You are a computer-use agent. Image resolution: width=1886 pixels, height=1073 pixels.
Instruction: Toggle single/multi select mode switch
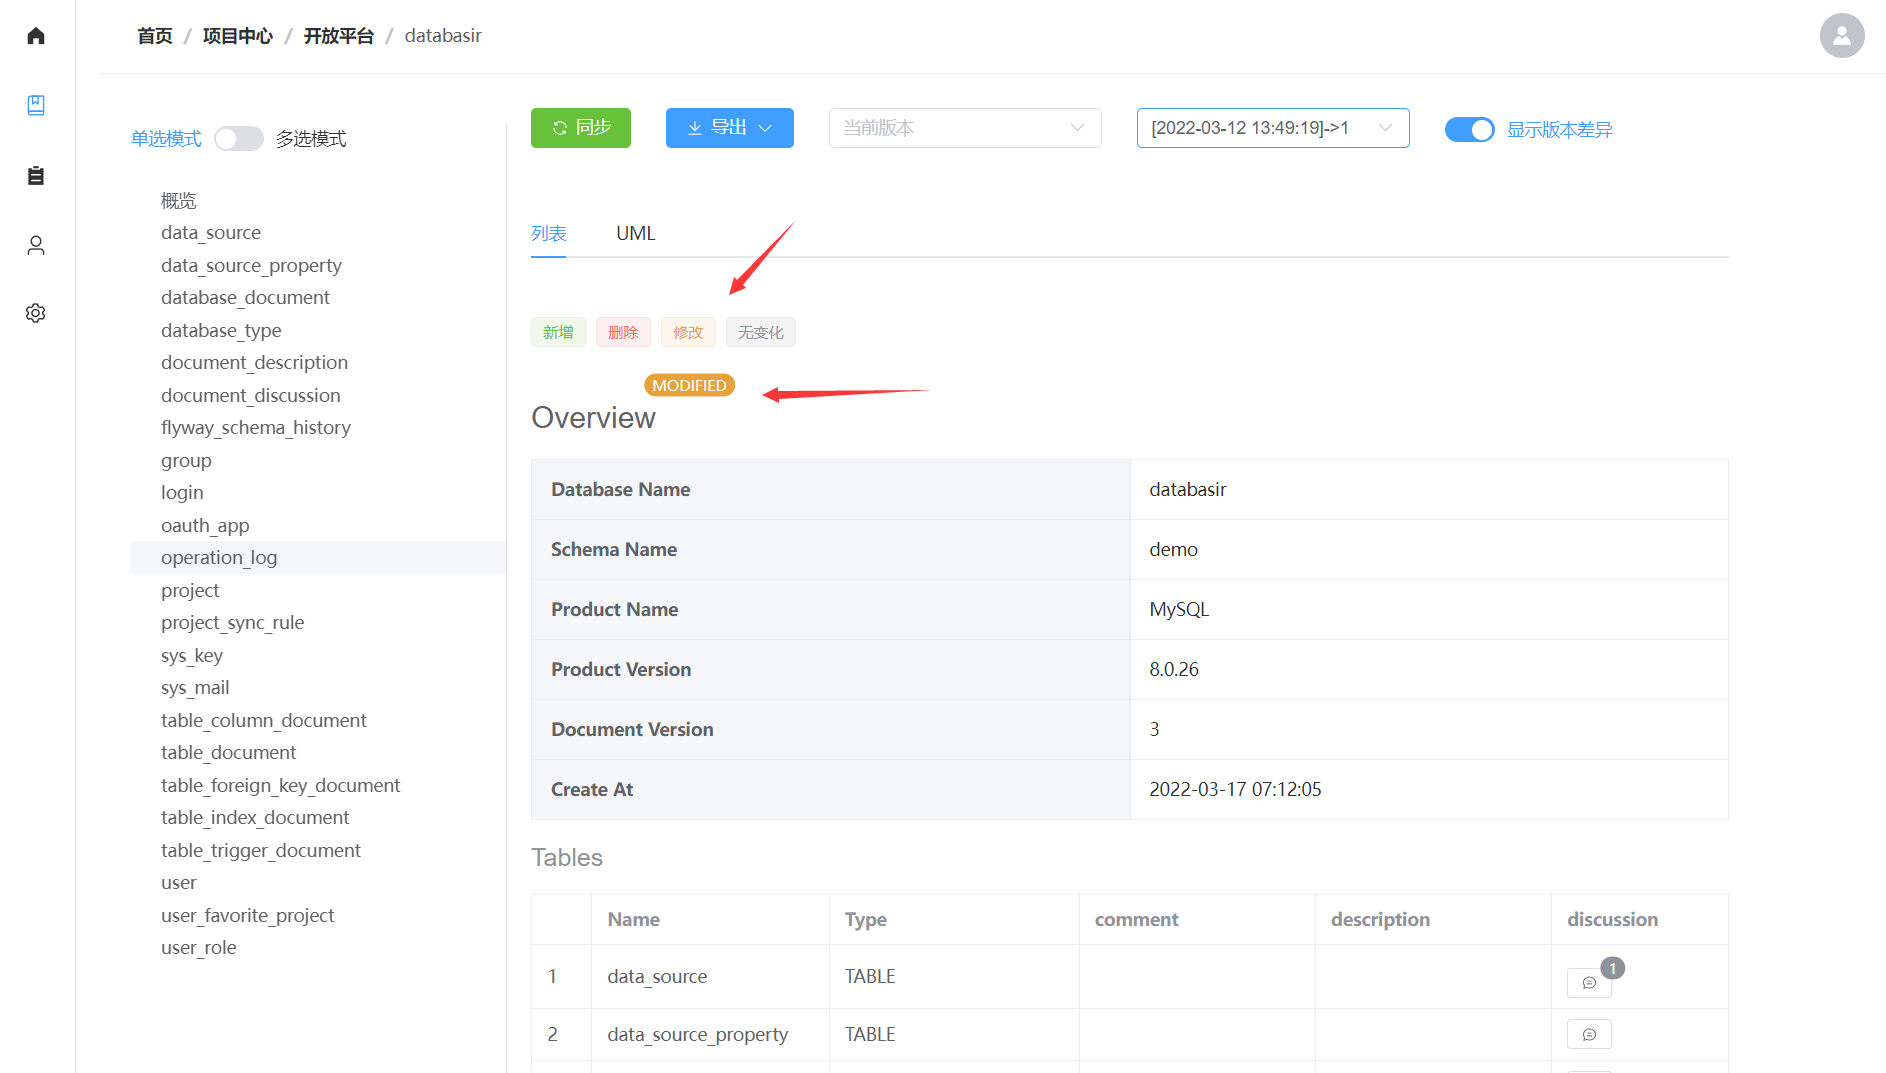click(239, 139)
